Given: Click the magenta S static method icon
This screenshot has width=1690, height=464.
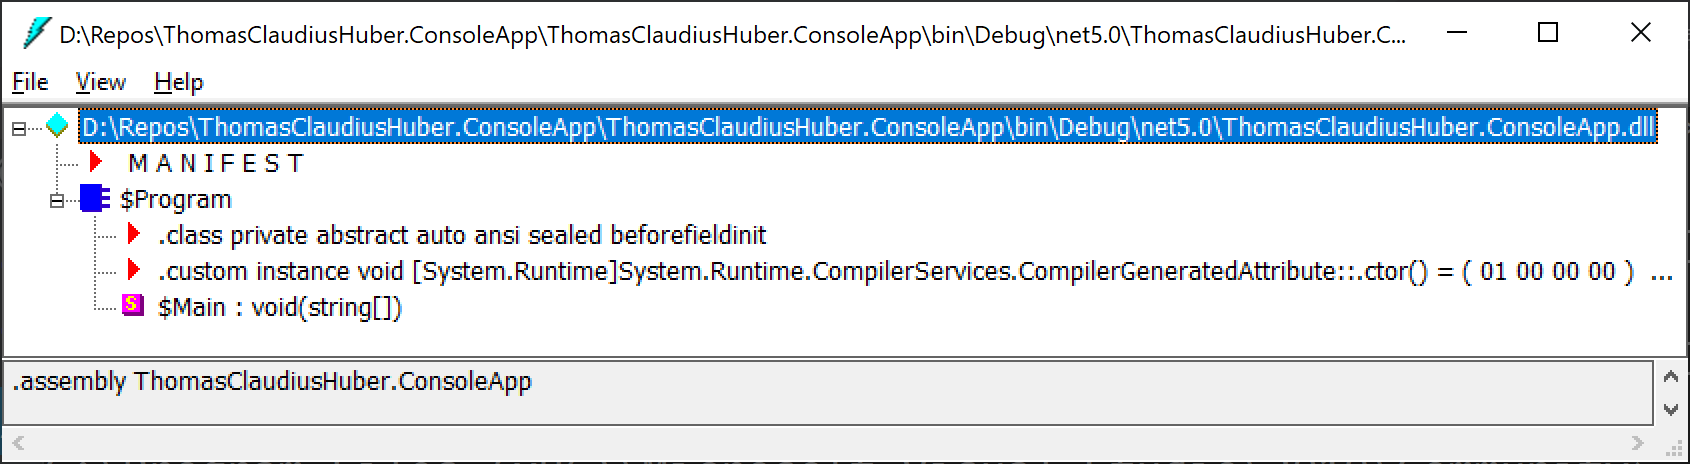Looking at the screenshot, I should [132, 305].
